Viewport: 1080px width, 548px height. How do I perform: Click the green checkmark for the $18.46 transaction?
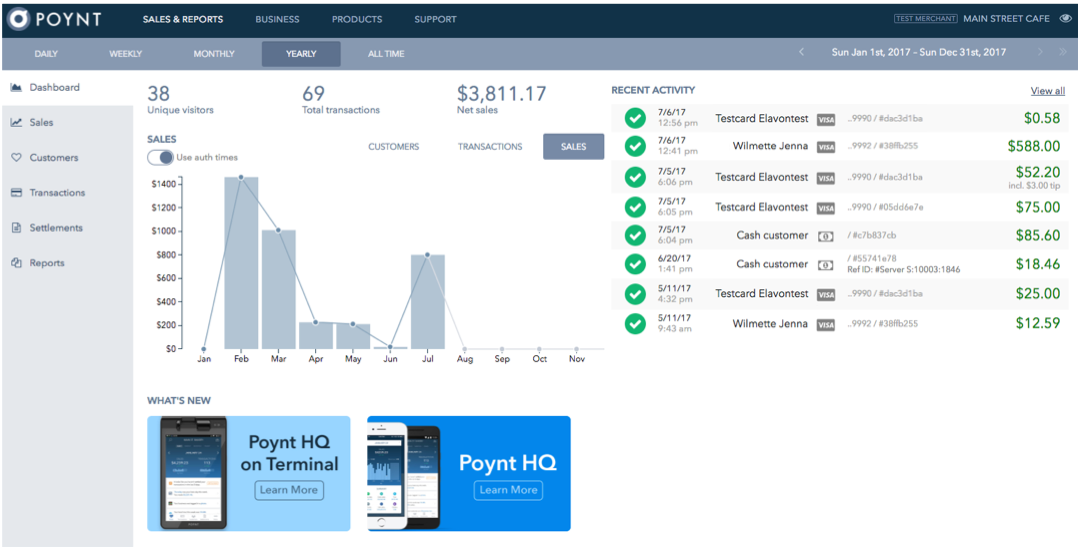coord(635,264)
